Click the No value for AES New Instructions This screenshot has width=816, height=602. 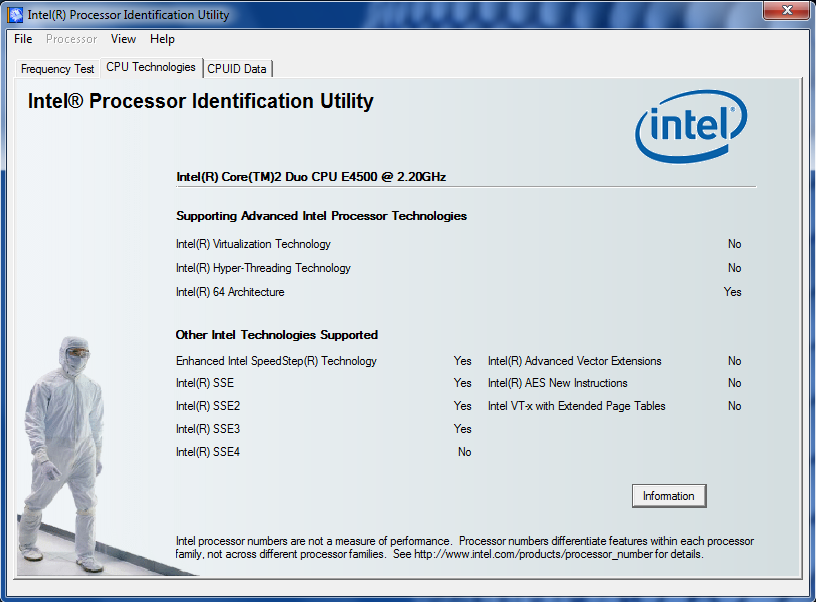(734, 383)
